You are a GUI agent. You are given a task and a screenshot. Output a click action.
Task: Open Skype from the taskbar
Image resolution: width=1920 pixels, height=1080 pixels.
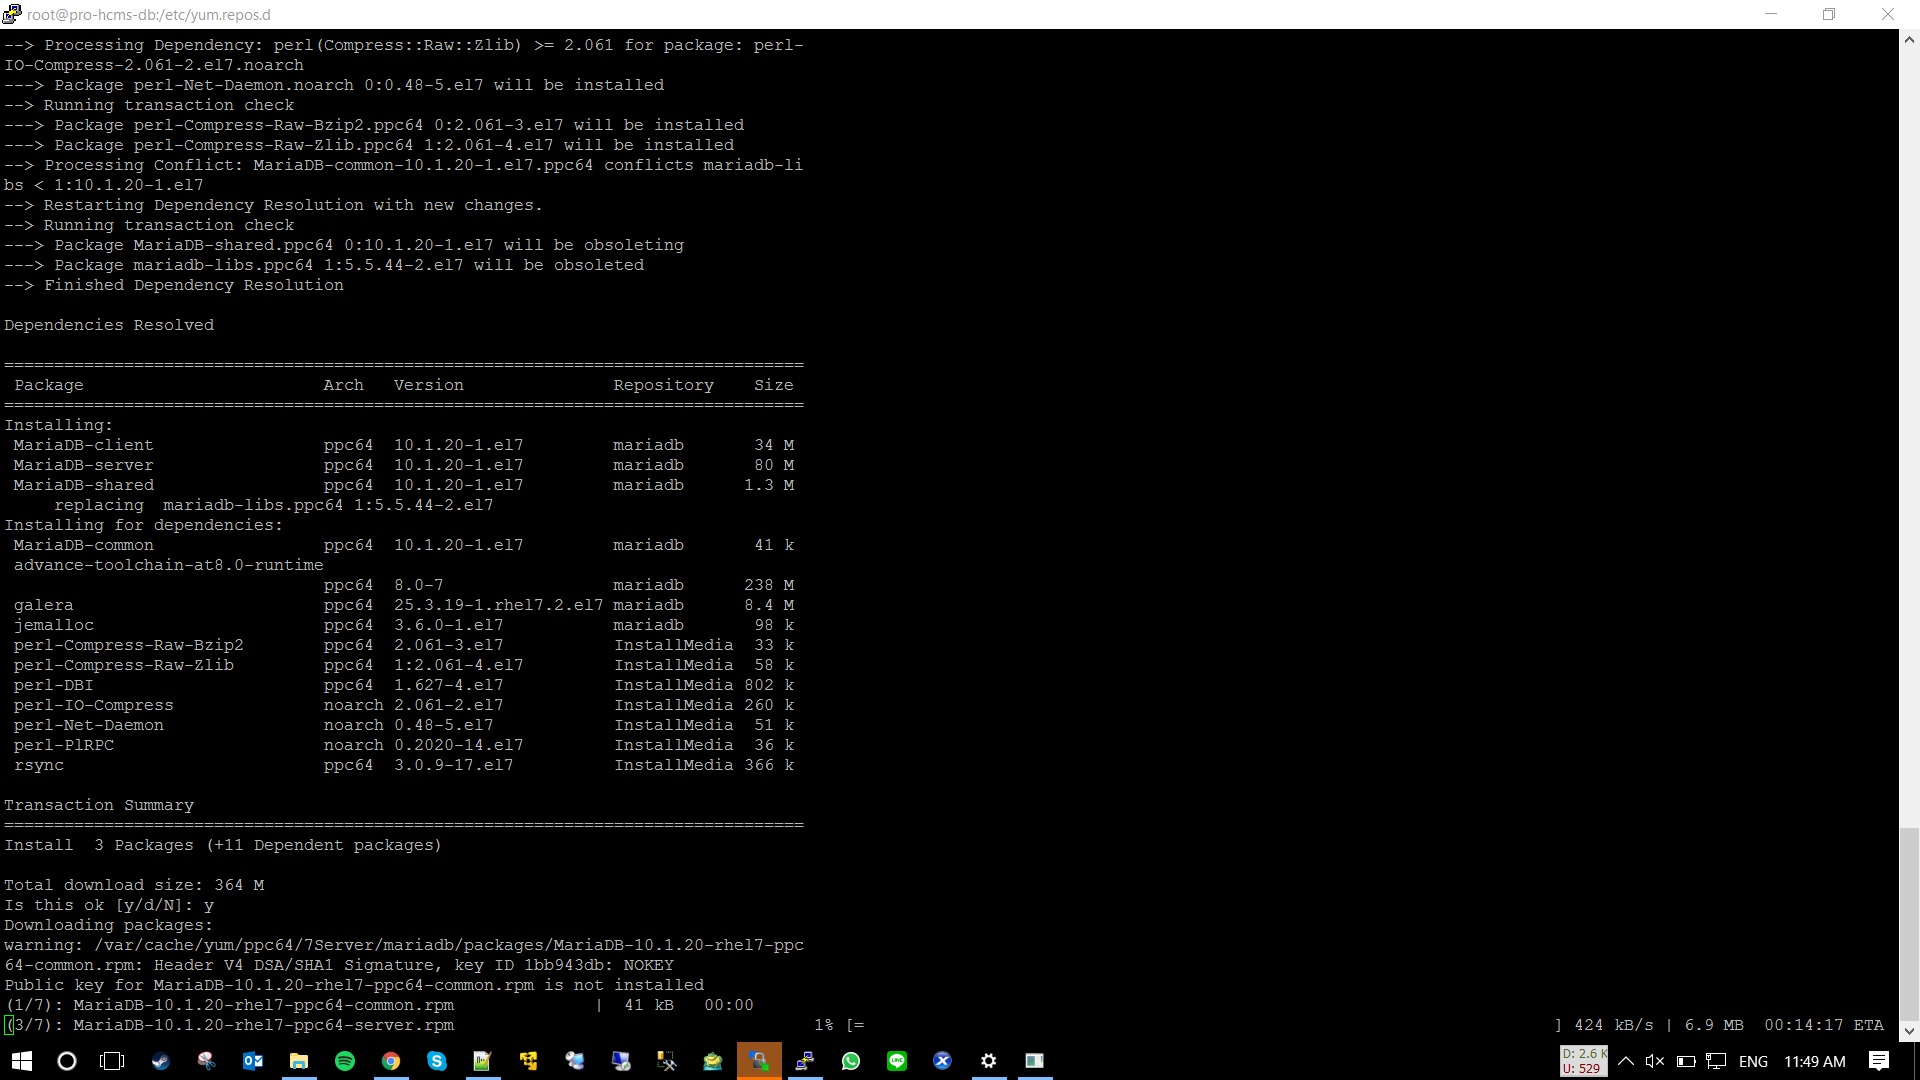[437, 1061]
